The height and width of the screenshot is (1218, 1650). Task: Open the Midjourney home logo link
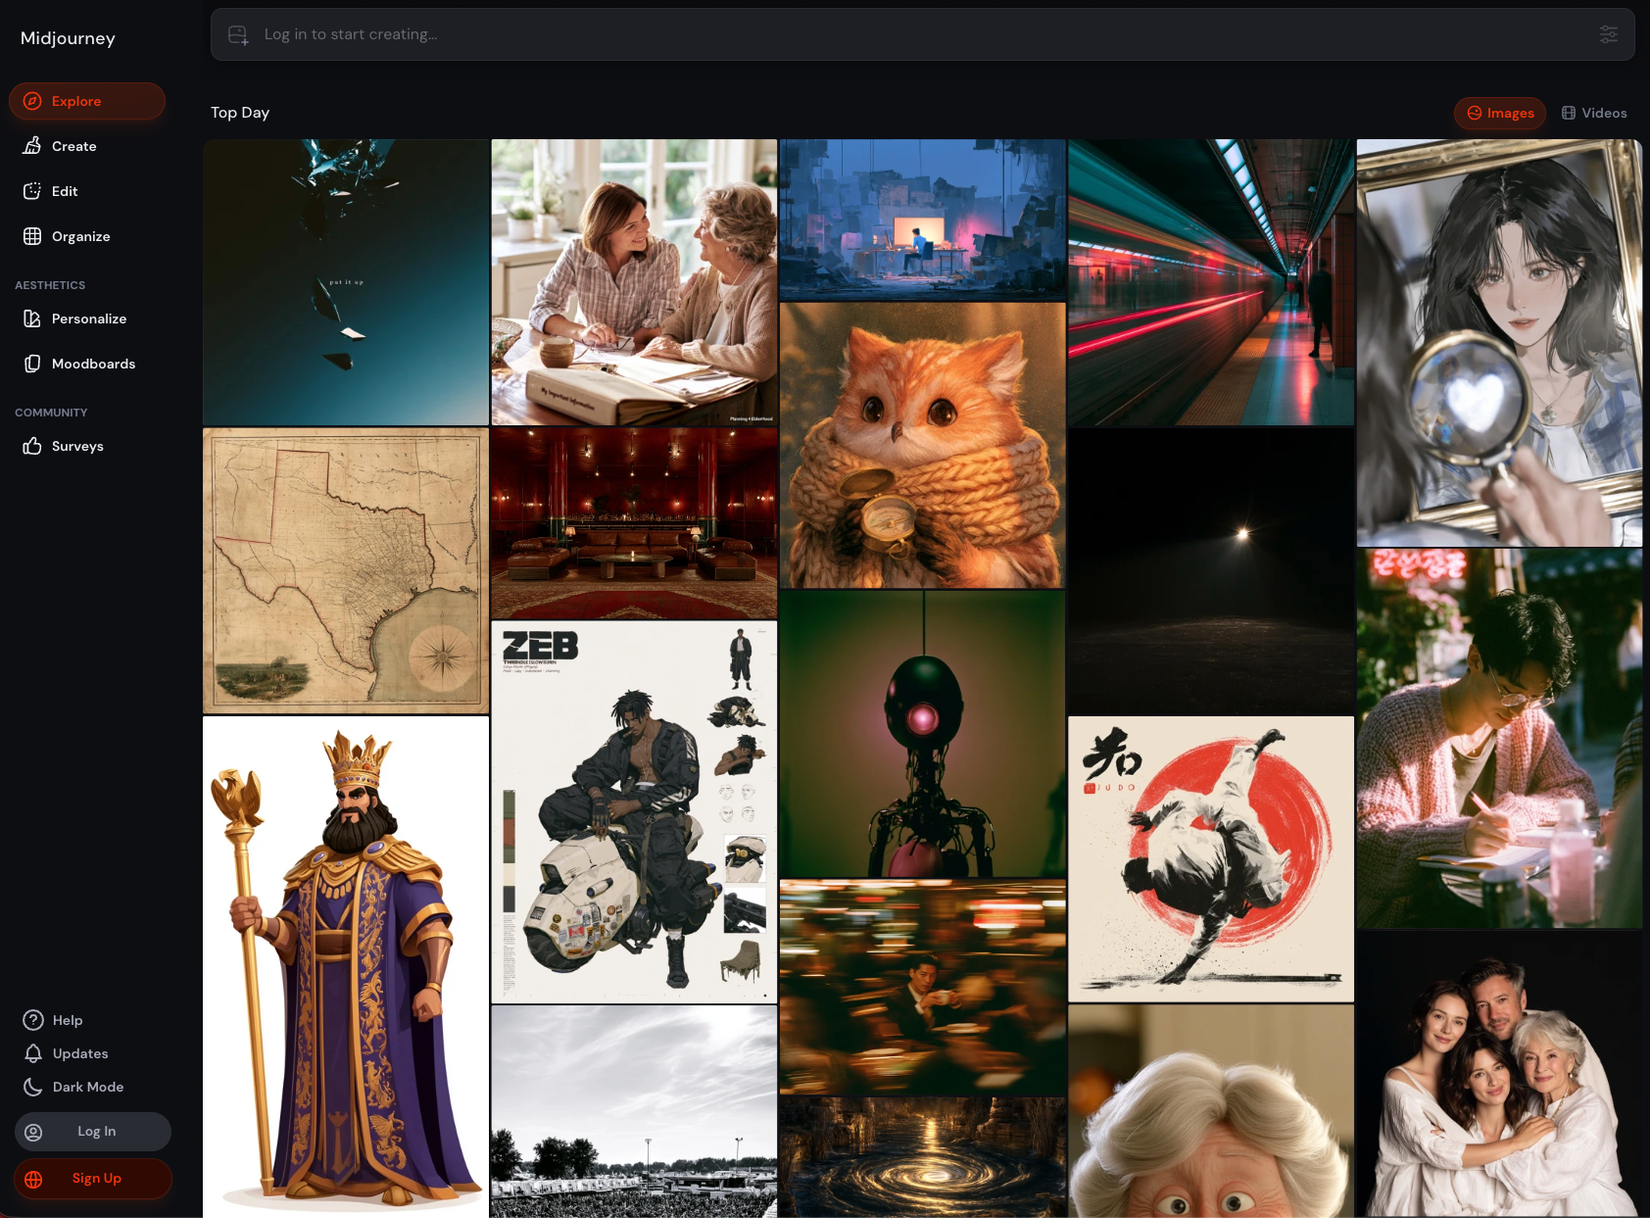[x=68, y=38]
